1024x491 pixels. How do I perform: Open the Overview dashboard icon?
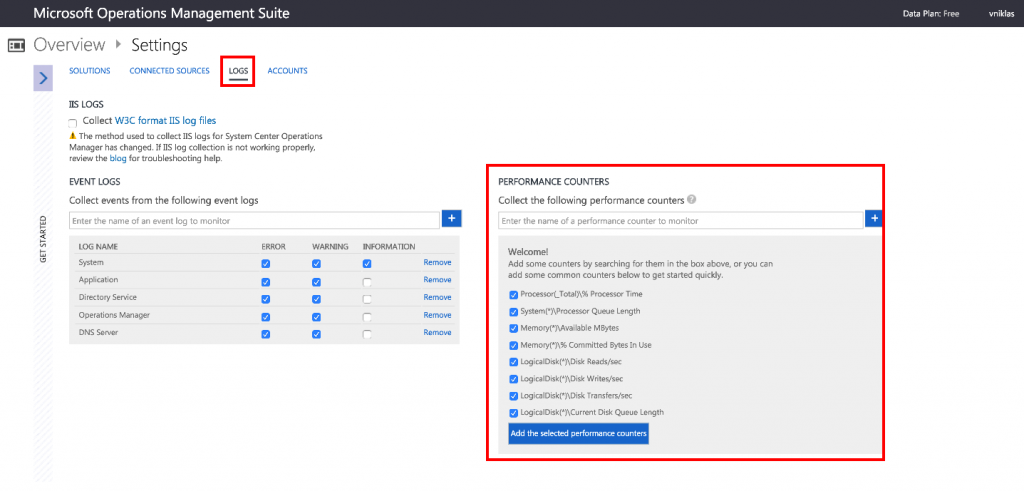[x=16, y=45]
